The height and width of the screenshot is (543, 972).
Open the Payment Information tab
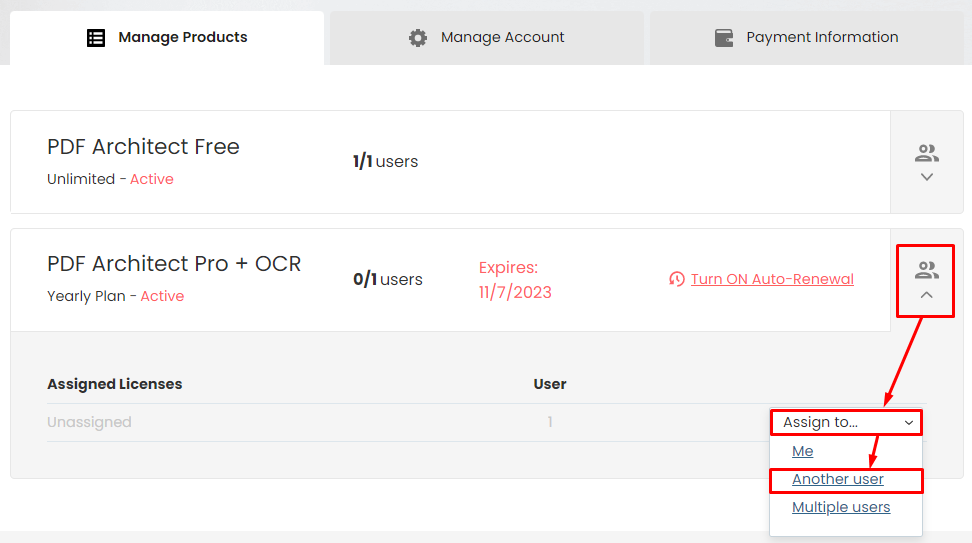pyautogui.click(x=806, y=38)
